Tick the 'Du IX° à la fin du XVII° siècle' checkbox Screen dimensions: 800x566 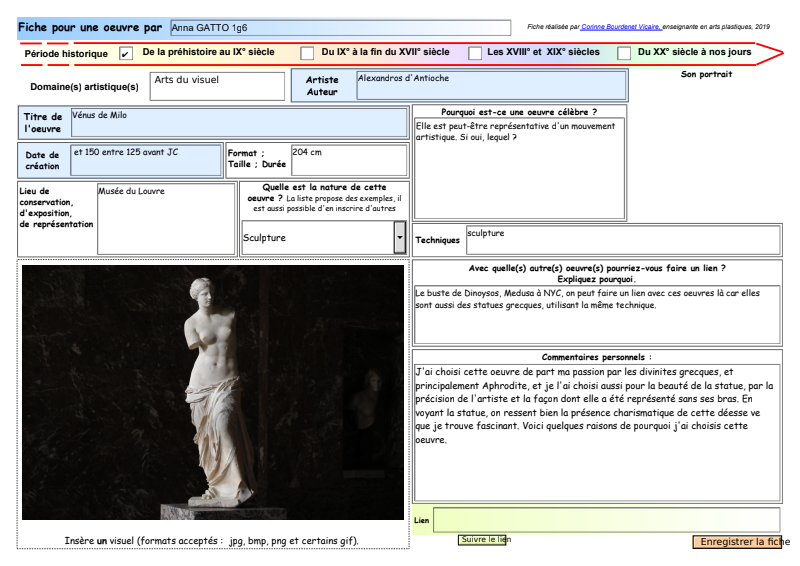pos(306,53)
